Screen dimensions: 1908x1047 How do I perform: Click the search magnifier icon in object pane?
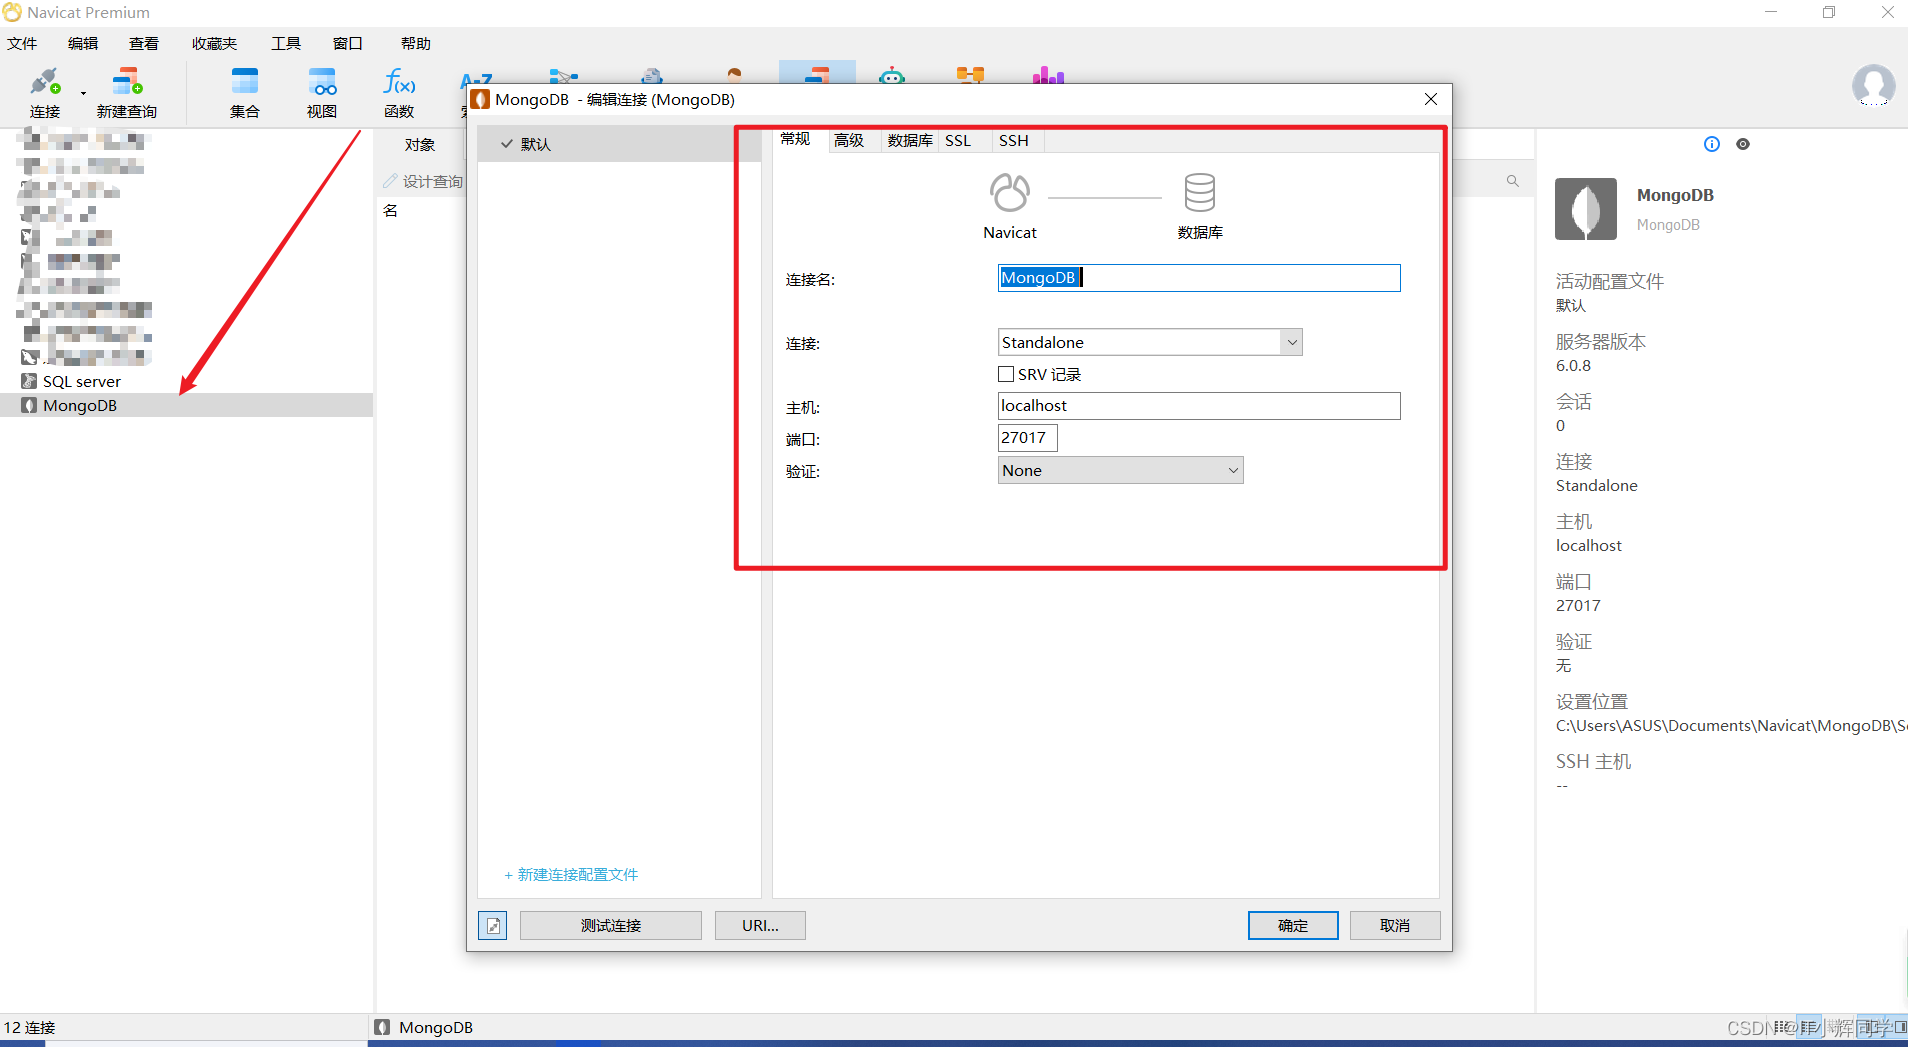pos(1513,181)
